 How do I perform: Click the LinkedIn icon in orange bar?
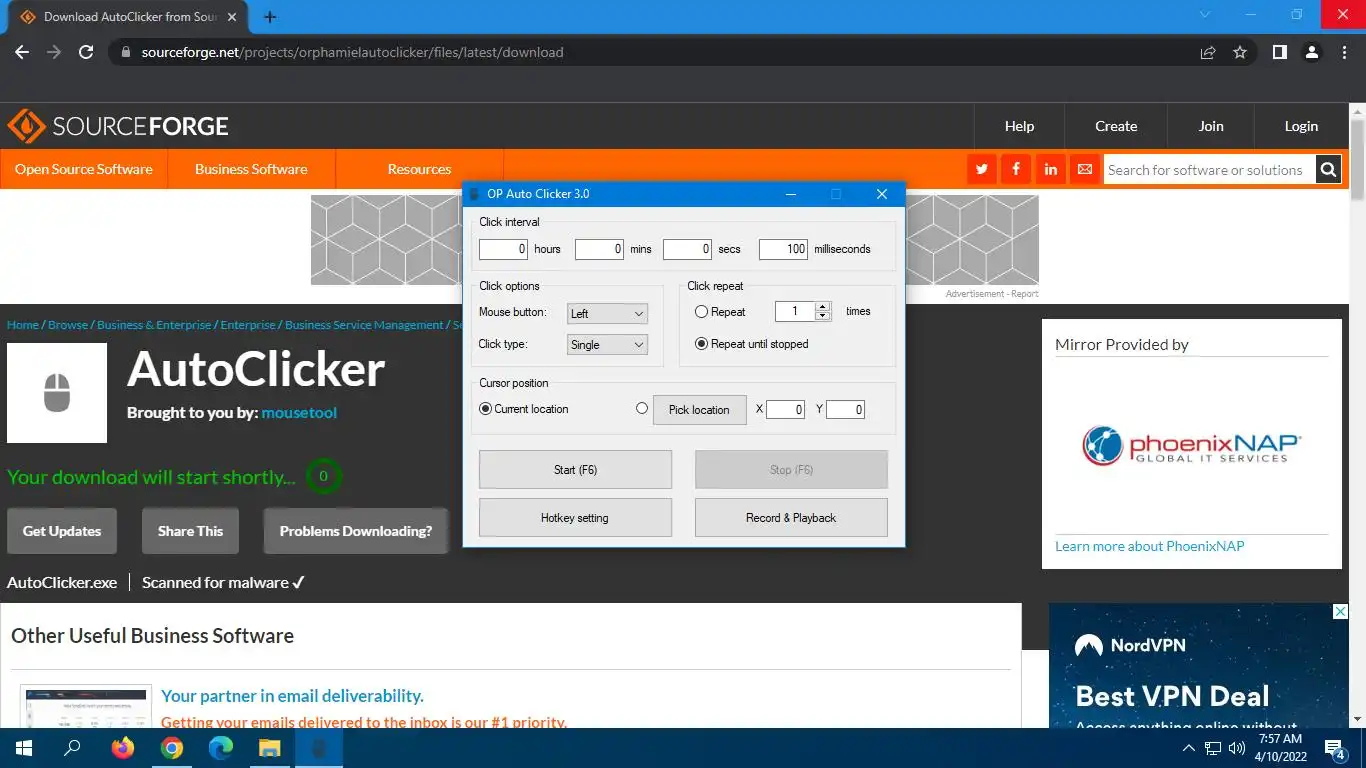(x=1050, y=169)
